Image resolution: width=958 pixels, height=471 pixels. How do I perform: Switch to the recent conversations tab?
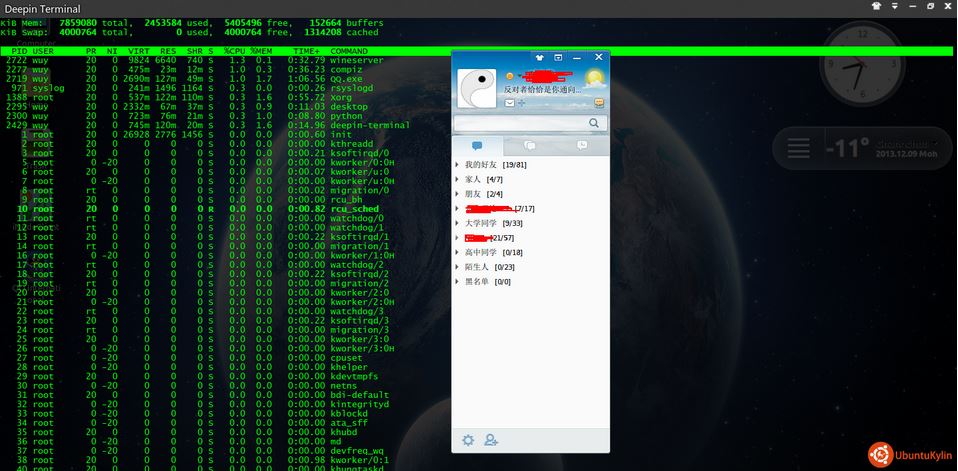tap(582, 146)
